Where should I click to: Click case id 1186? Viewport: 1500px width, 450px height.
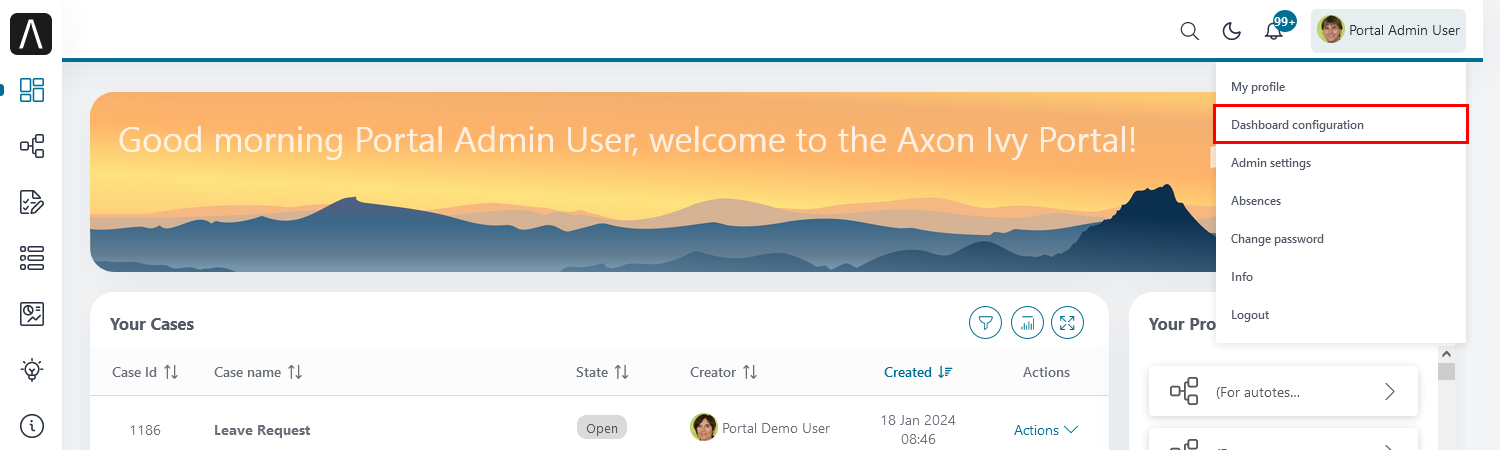[x=145, y=430]
